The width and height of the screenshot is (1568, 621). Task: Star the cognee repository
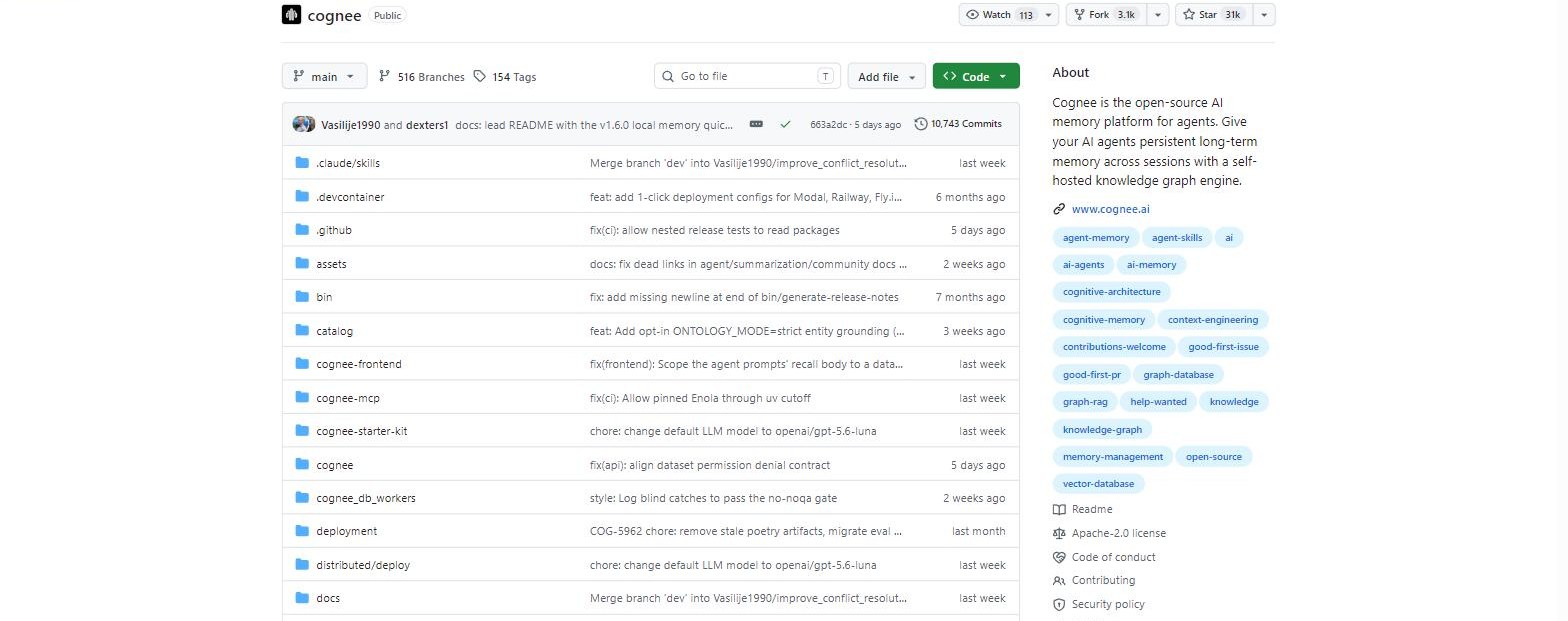coord(1213,15)
